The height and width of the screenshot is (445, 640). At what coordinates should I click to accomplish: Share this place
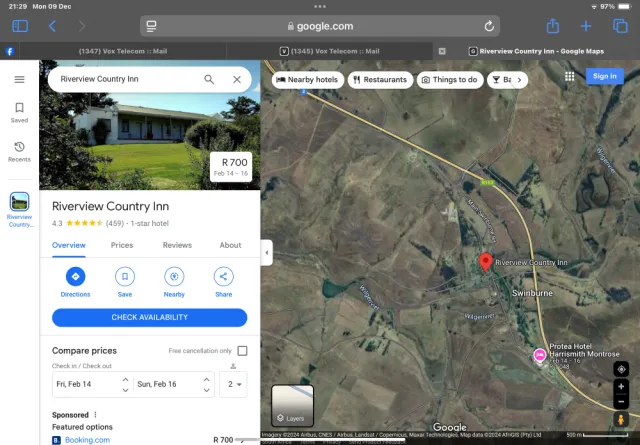224,282
